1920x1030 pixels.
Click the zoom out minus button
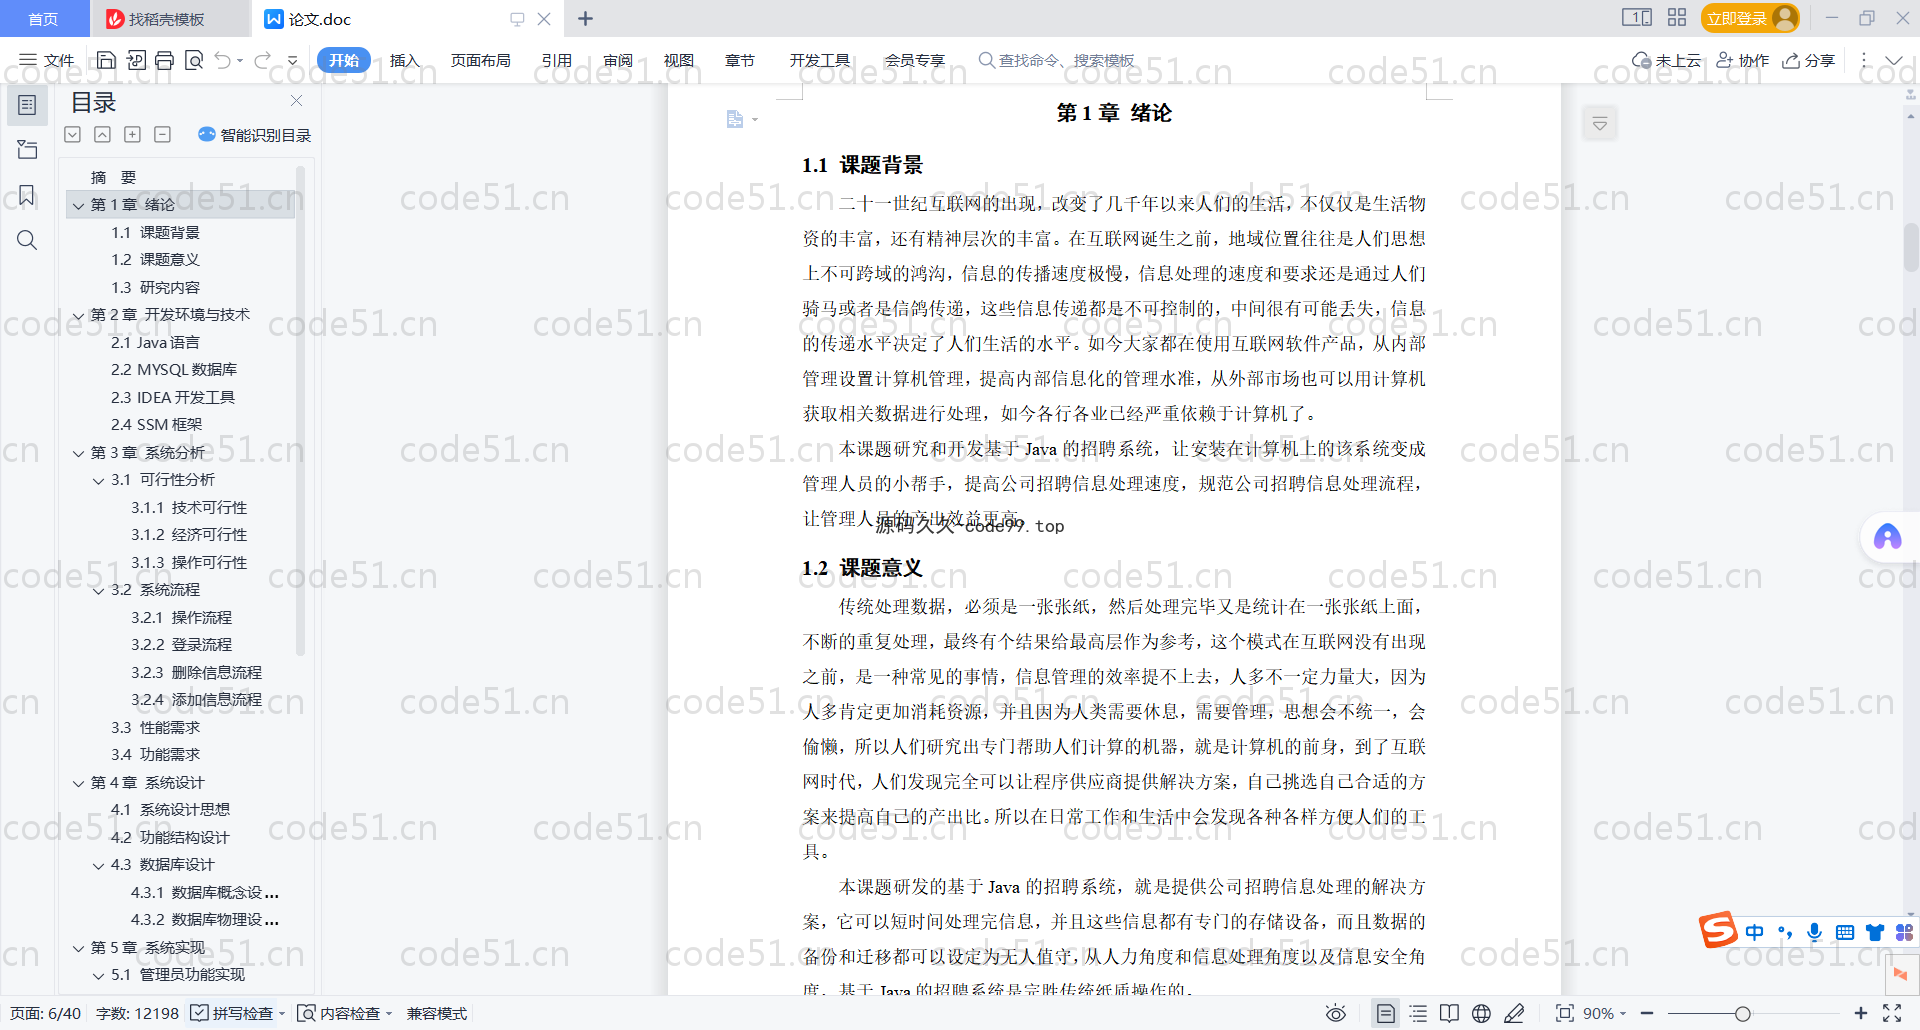point(1647,1013)
